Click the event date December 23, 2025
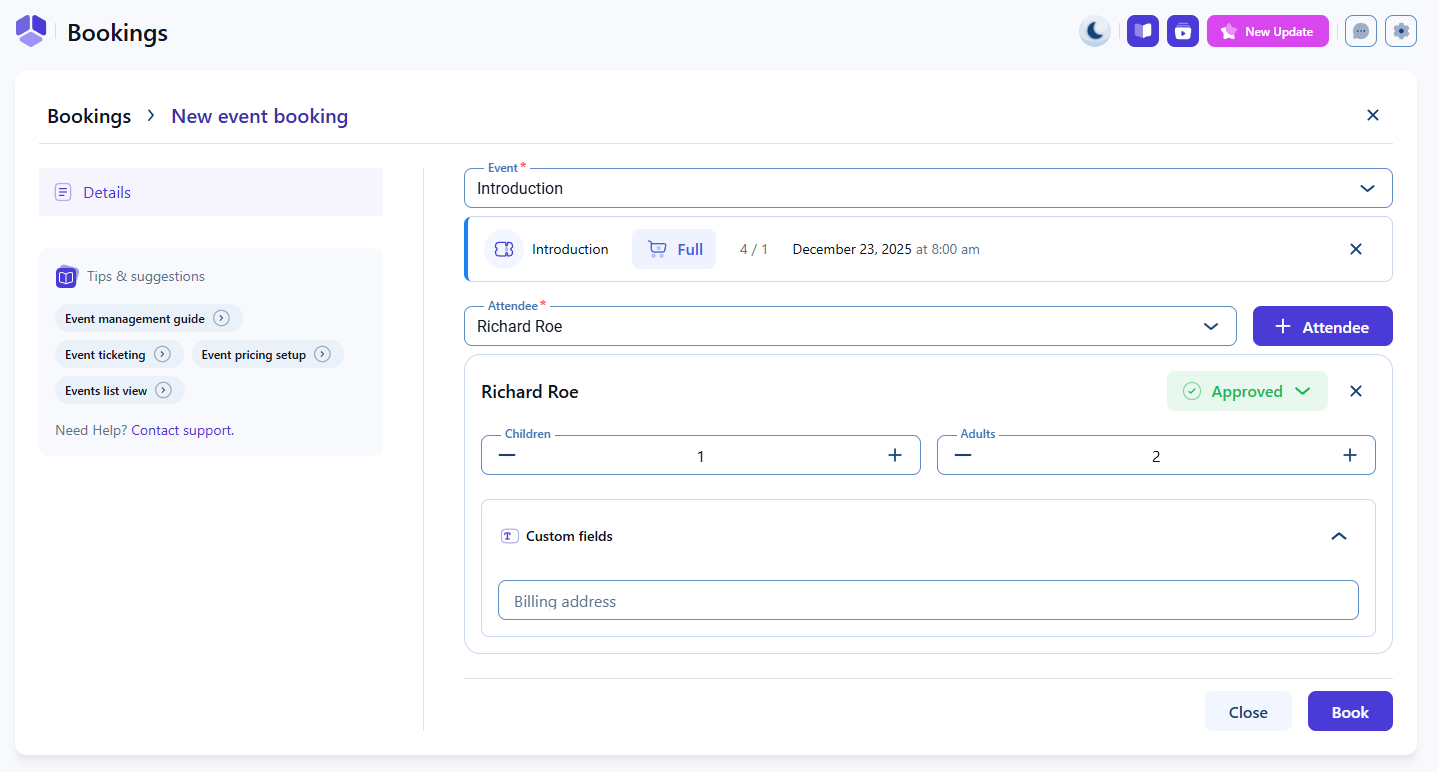The width and height of the screenshot is (1438, 772). pos(852,249)
